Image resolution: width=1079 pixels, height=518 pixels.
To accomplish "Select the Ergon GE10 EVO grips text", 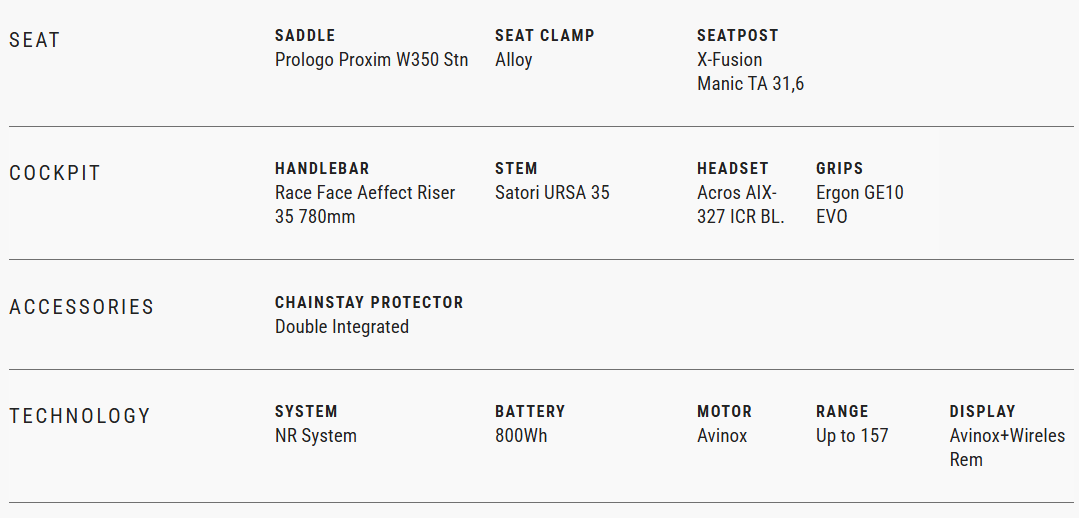I will tap(859, 204).
